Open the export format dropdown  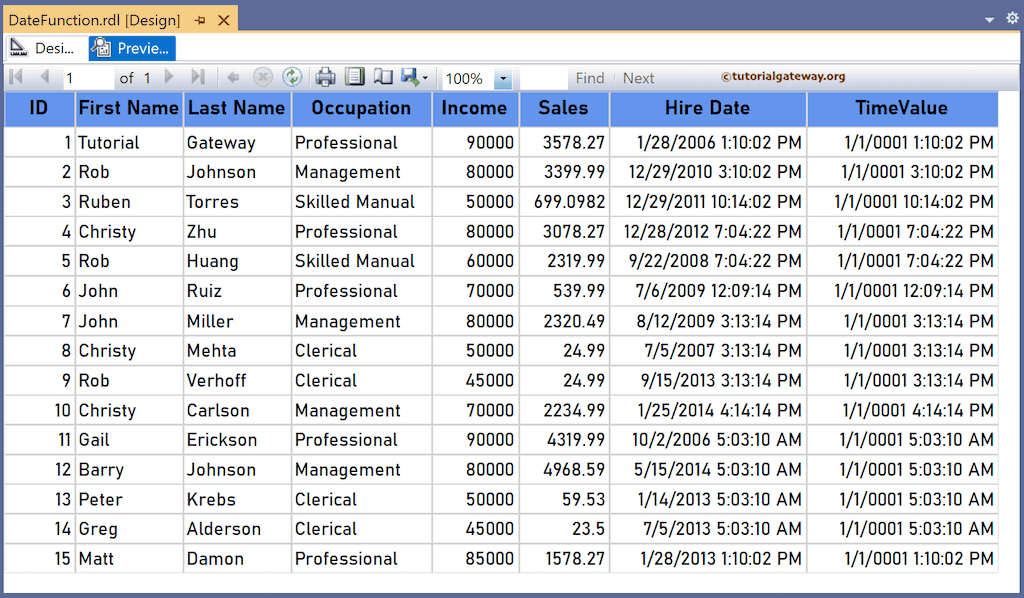click(x=424, y=77)
